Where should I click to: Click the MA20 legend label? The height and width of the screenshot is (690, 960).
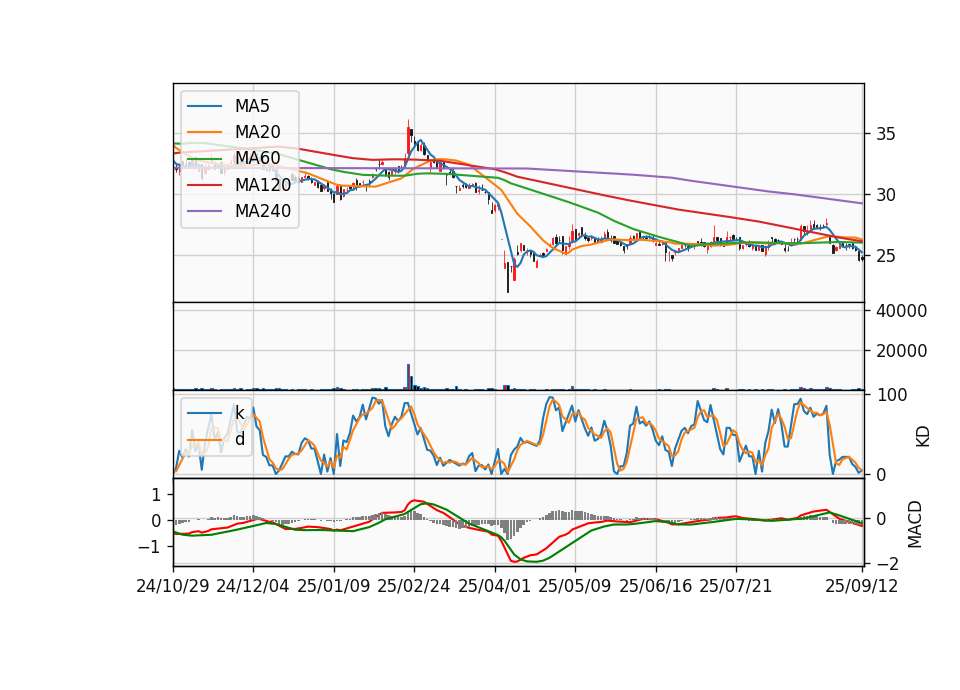point(257,132)
